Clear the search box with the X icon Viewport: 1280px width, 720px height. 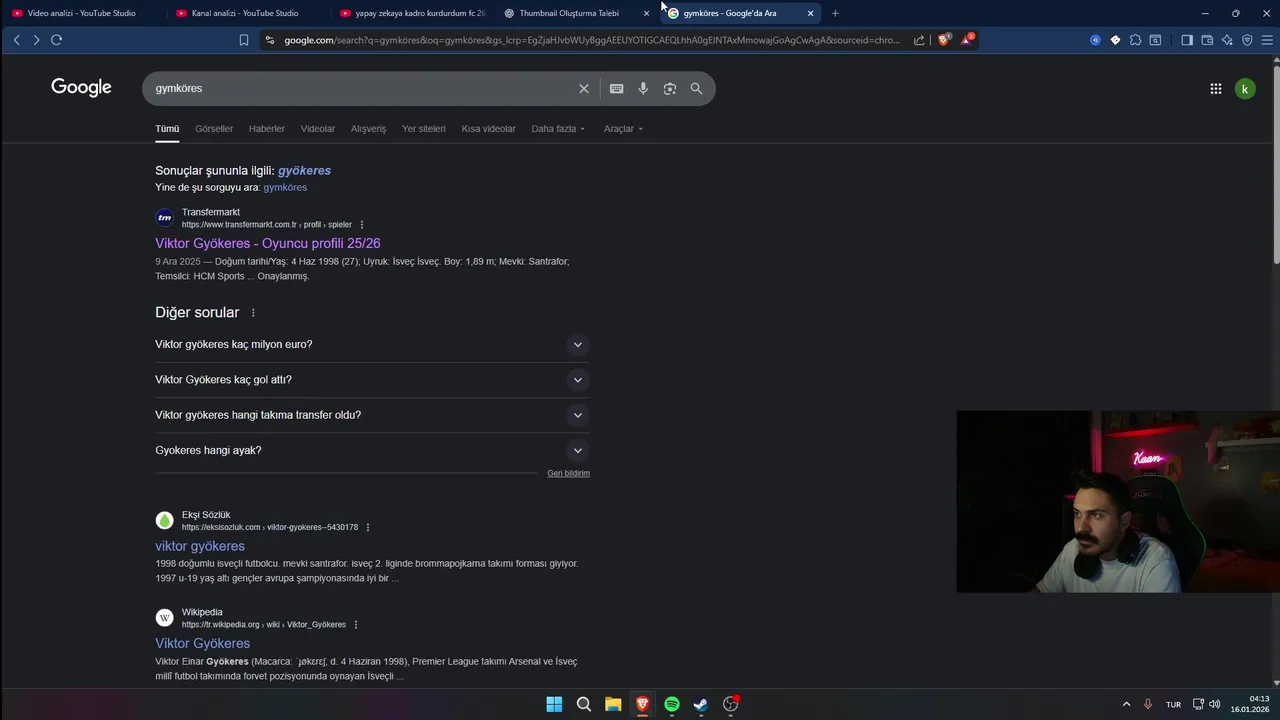584,89
